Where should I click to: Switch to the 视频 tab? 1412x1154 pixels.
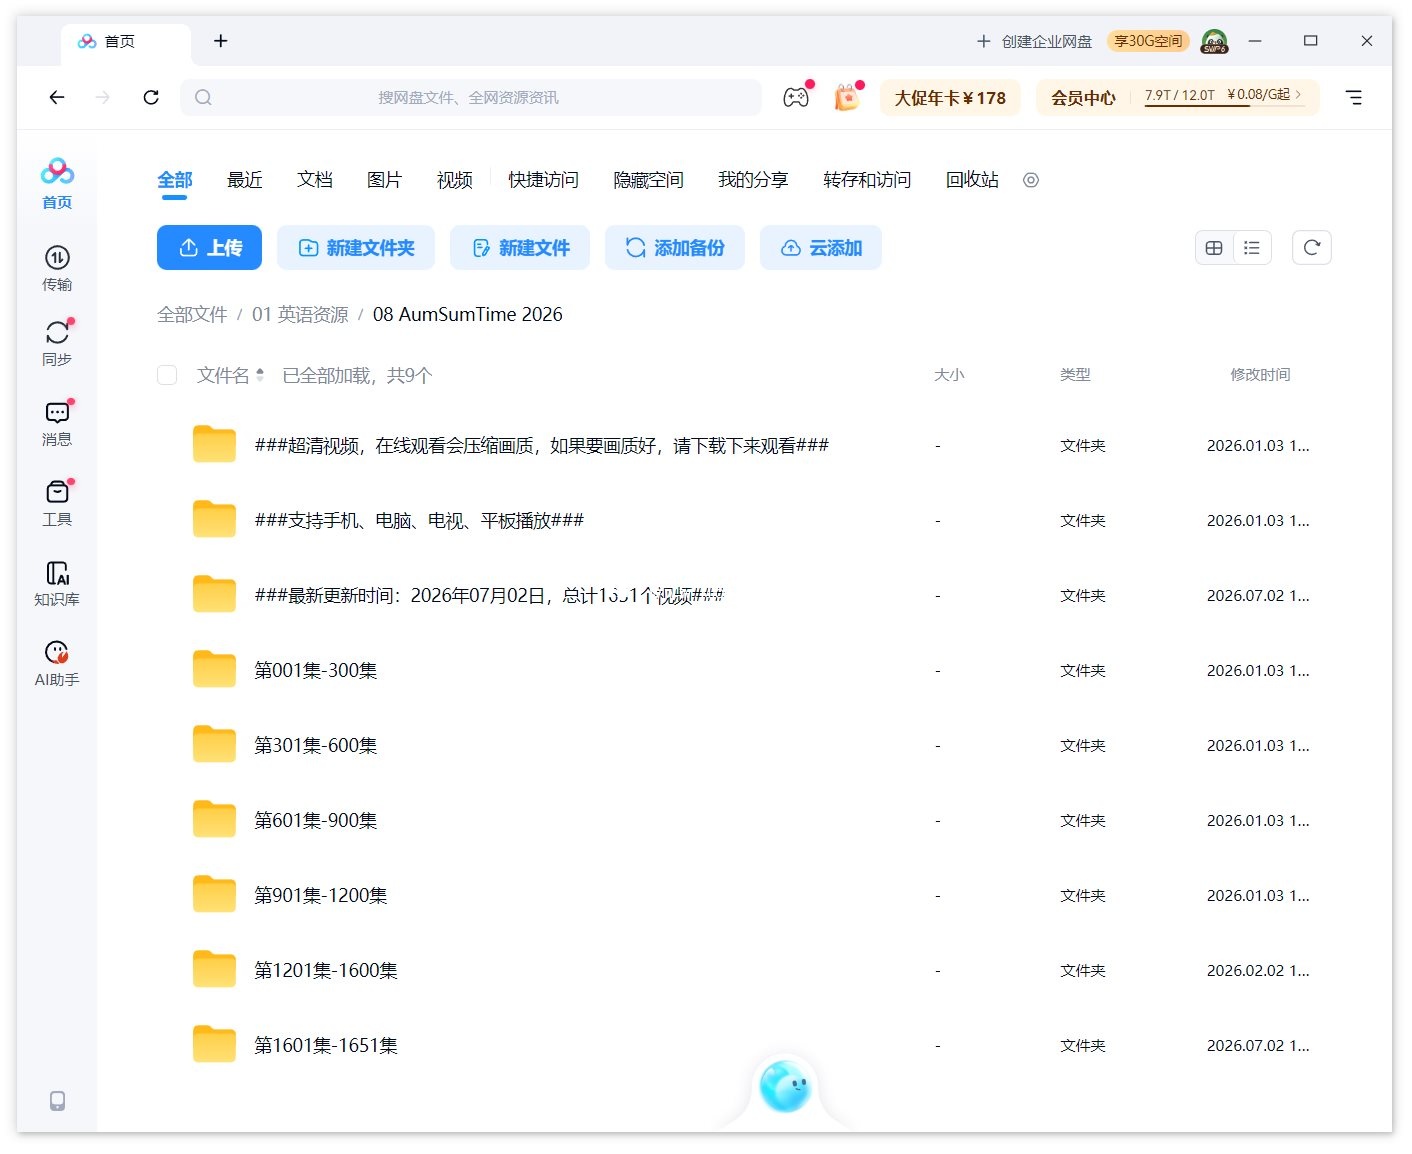[455, 180]
